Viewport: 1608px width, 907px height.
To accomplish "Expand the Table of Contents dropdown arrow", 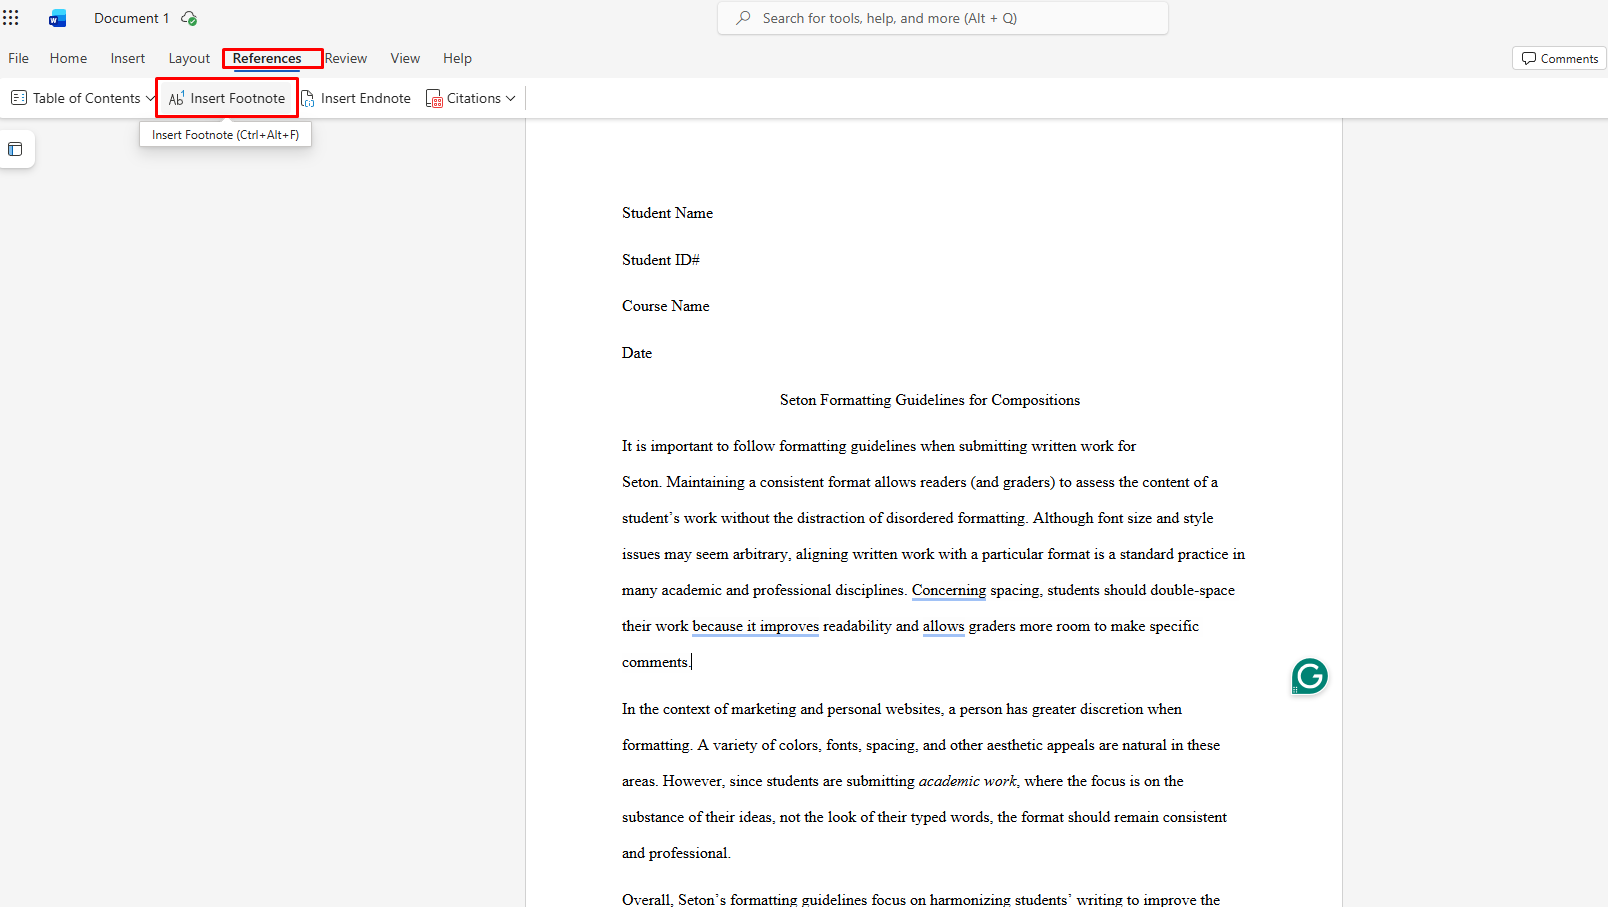I will [150, 98].
